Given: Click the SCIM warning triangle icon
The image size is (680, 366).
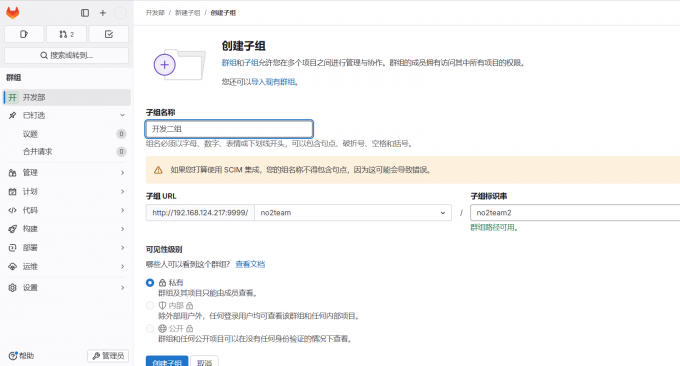Looking at the screenshot, I should (158, 170).
